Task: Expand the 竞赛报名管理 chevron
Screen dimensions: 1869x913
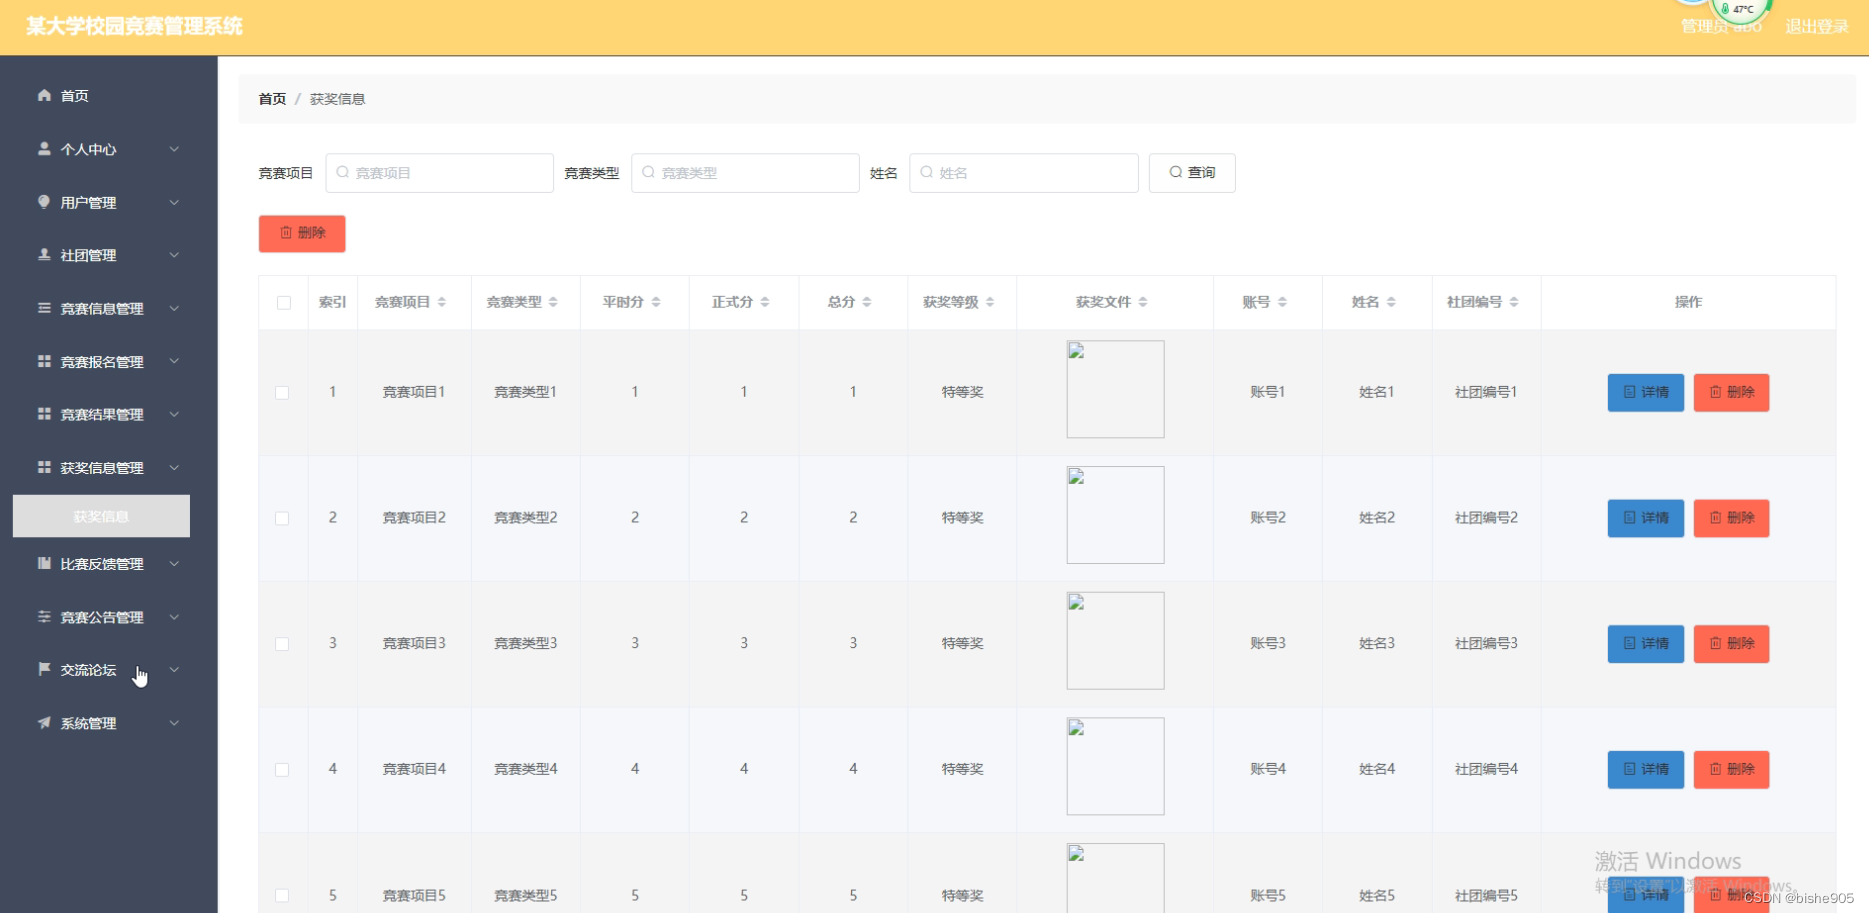Action: click(174, 361)
